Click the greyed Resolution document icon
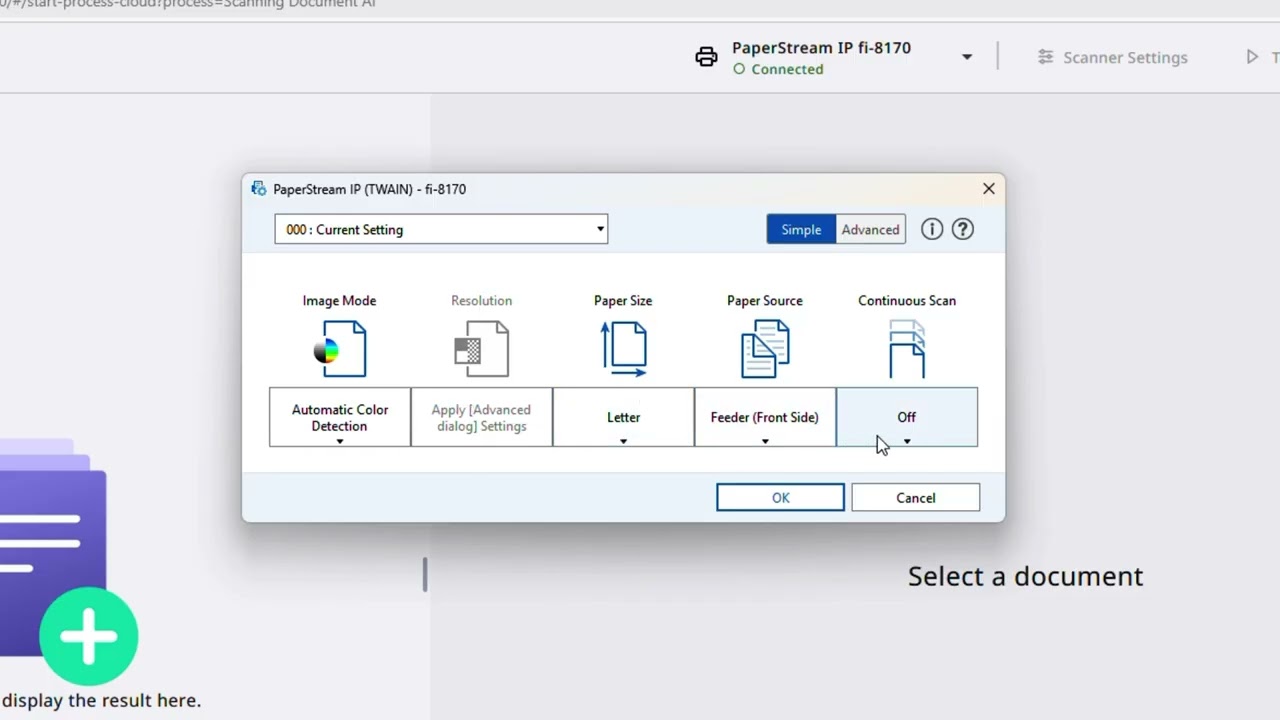This screenshot has width=1280, height=720. click(x=482, y=349)
